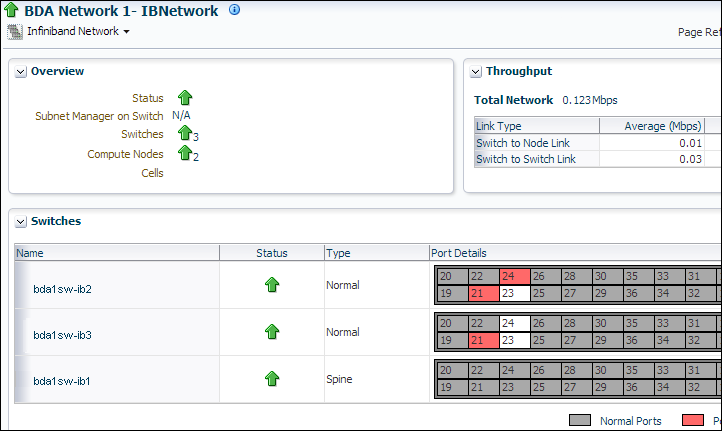
Task: Collapse the Overview section
Action: pyautogui.click(x=20, y=72)
